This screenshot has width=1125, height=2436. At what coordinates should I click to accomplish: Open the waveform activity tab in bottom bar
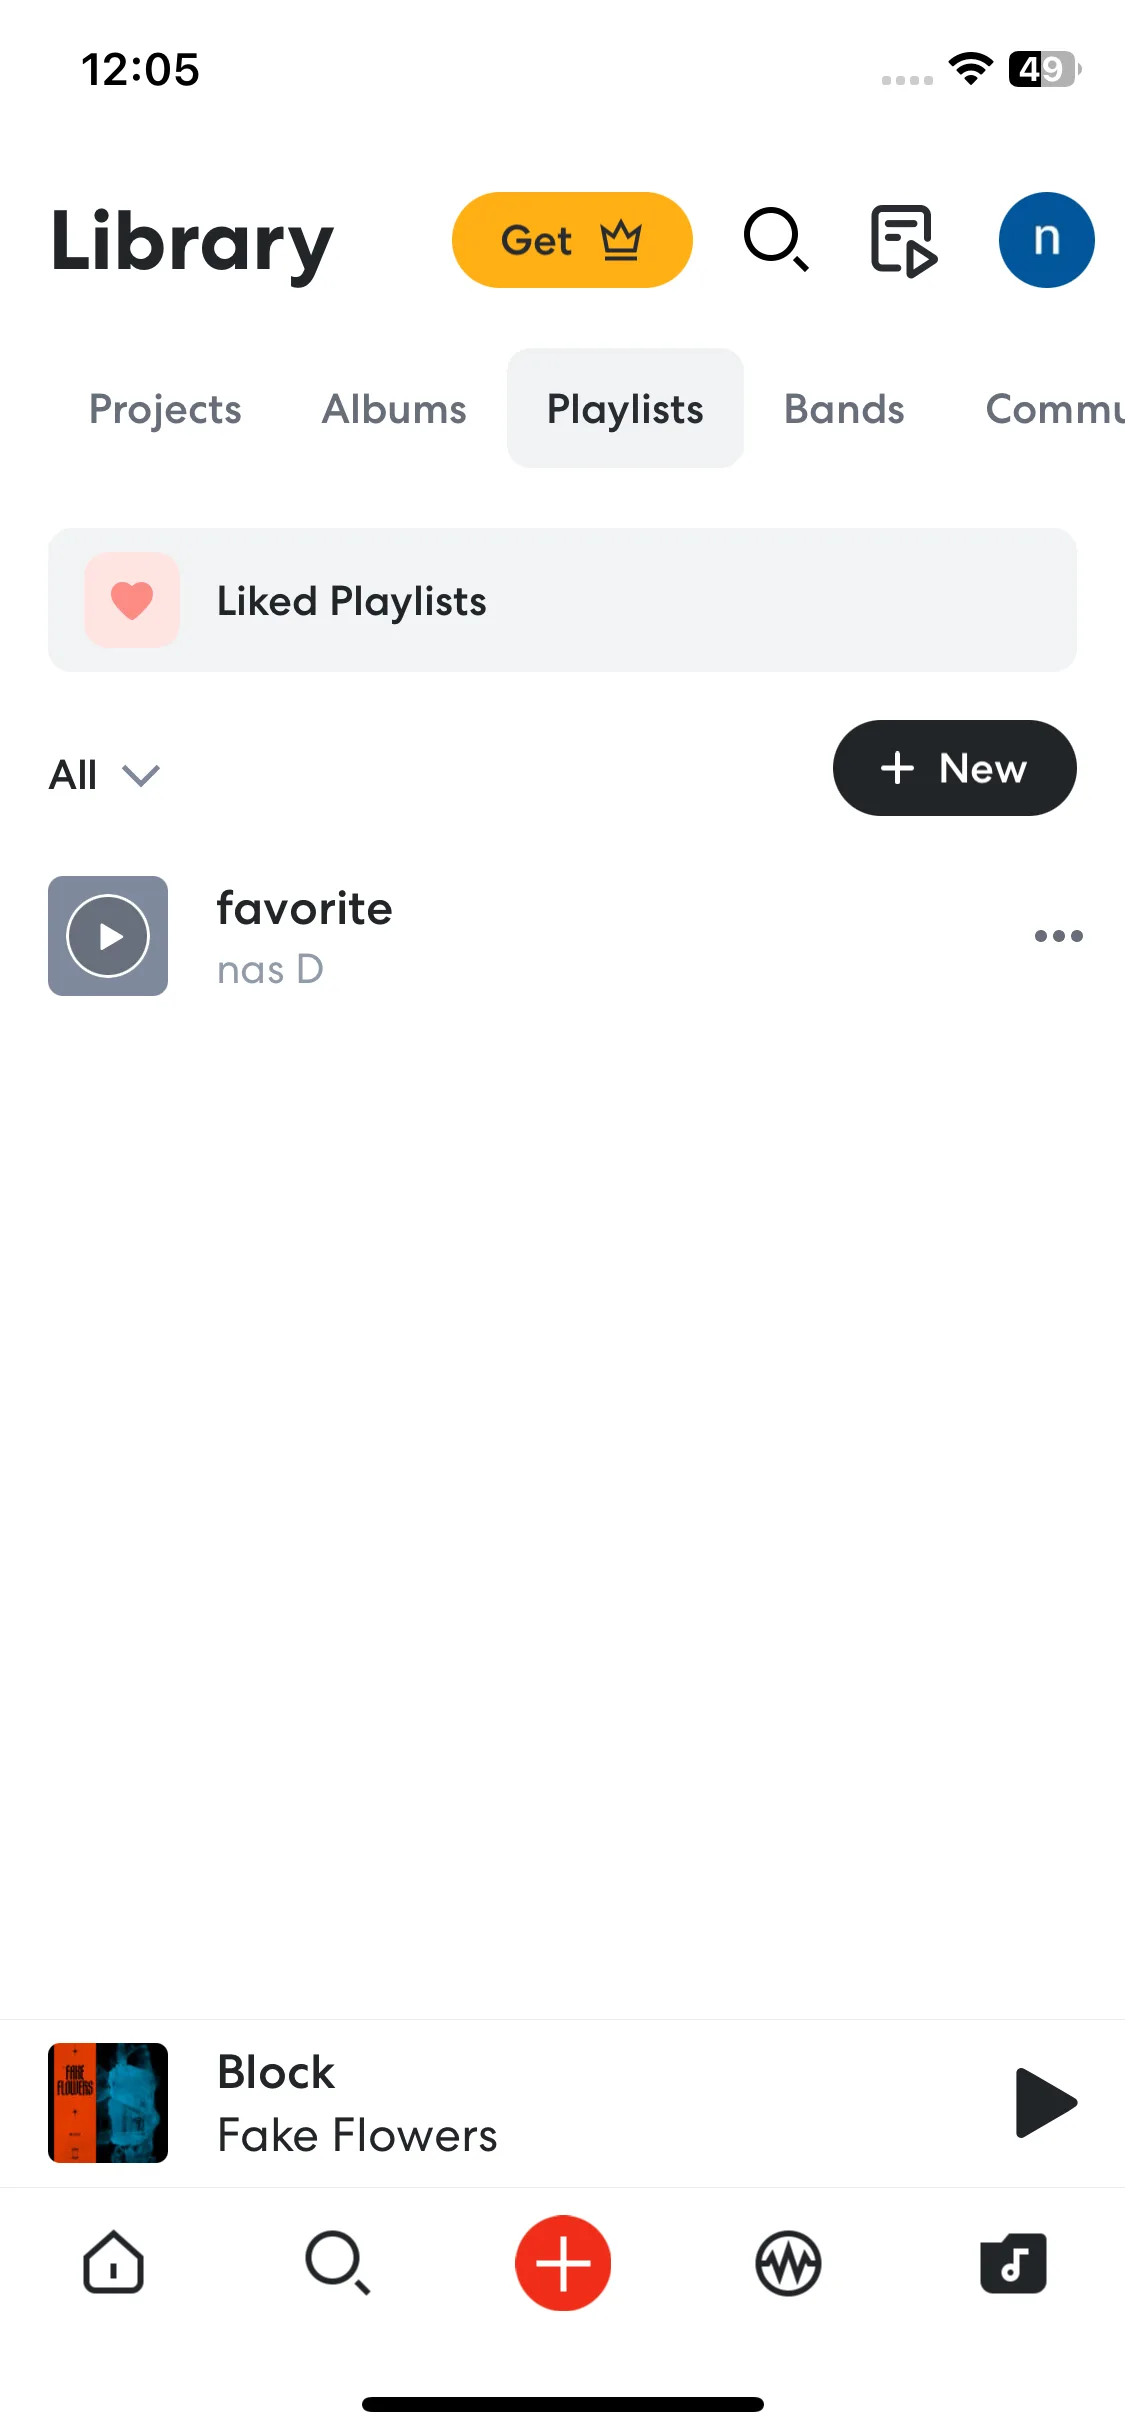[x=788, y=2263]
